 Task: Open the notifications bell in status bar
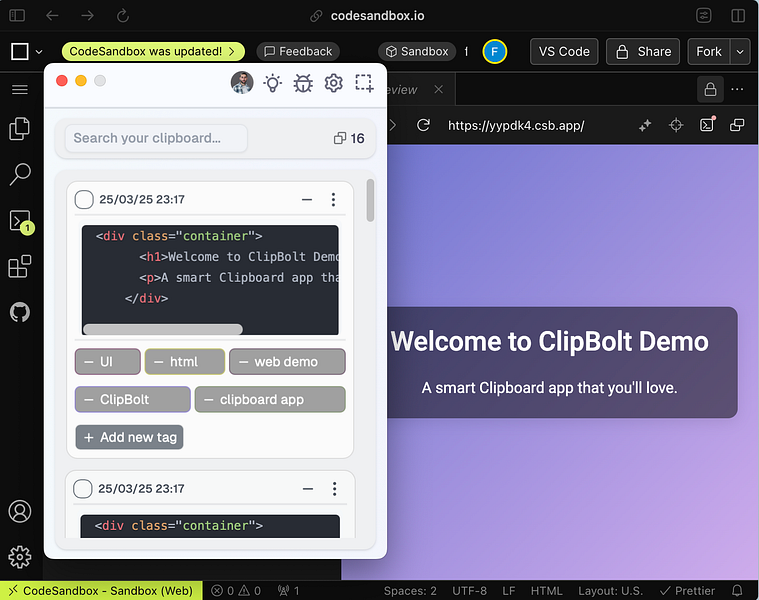(737, 590)
